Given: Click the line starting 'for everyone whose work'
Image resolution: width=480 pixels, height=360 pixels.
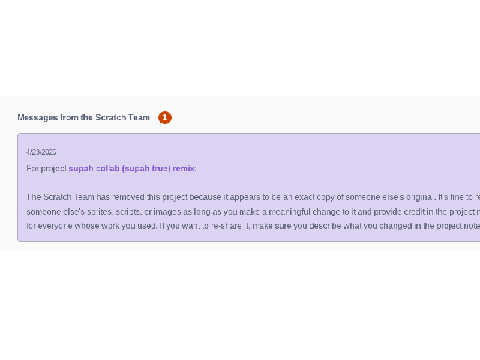Looking at the screenshot, I should pos(253,226).
